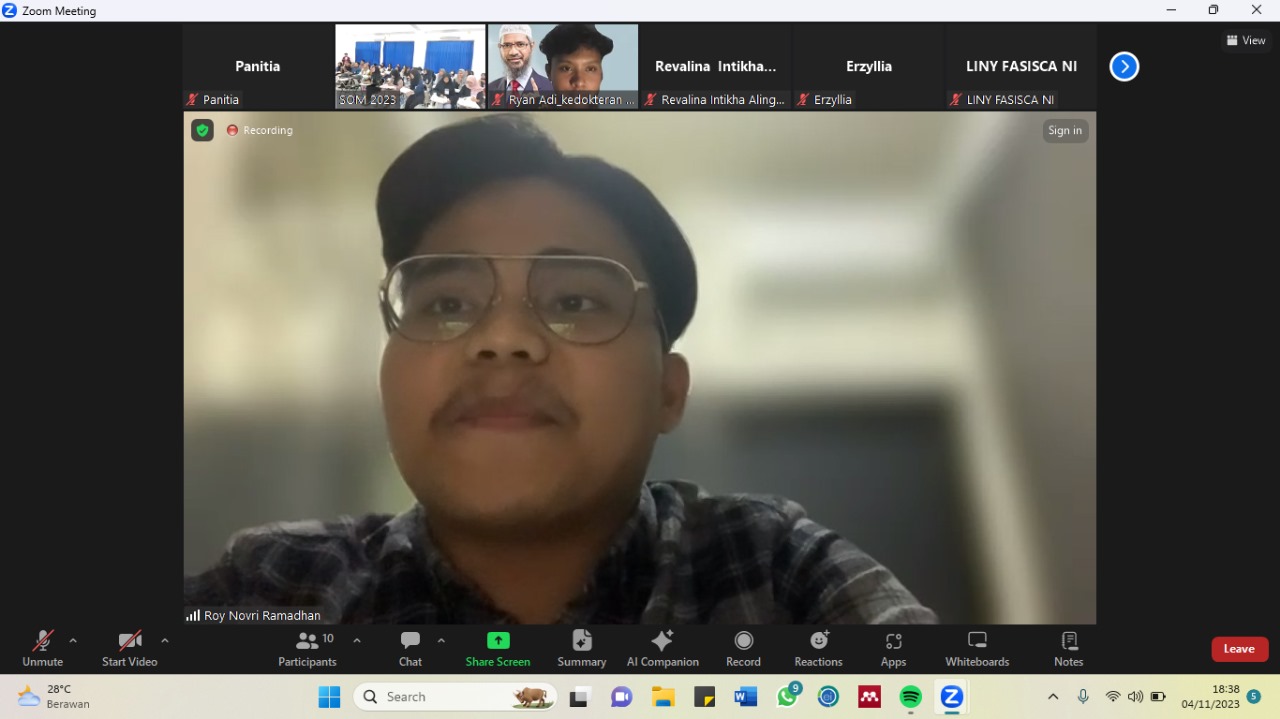Open the View layout menu
The image size is (1280, 719).
coord(1246,41)
